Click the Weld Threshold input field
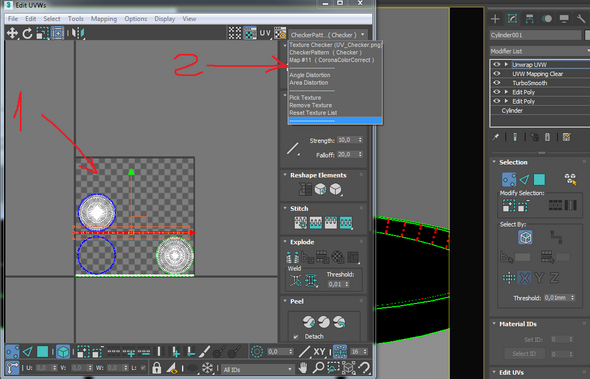Viewport: 590px width, 379px height. [x=335, y=284]
